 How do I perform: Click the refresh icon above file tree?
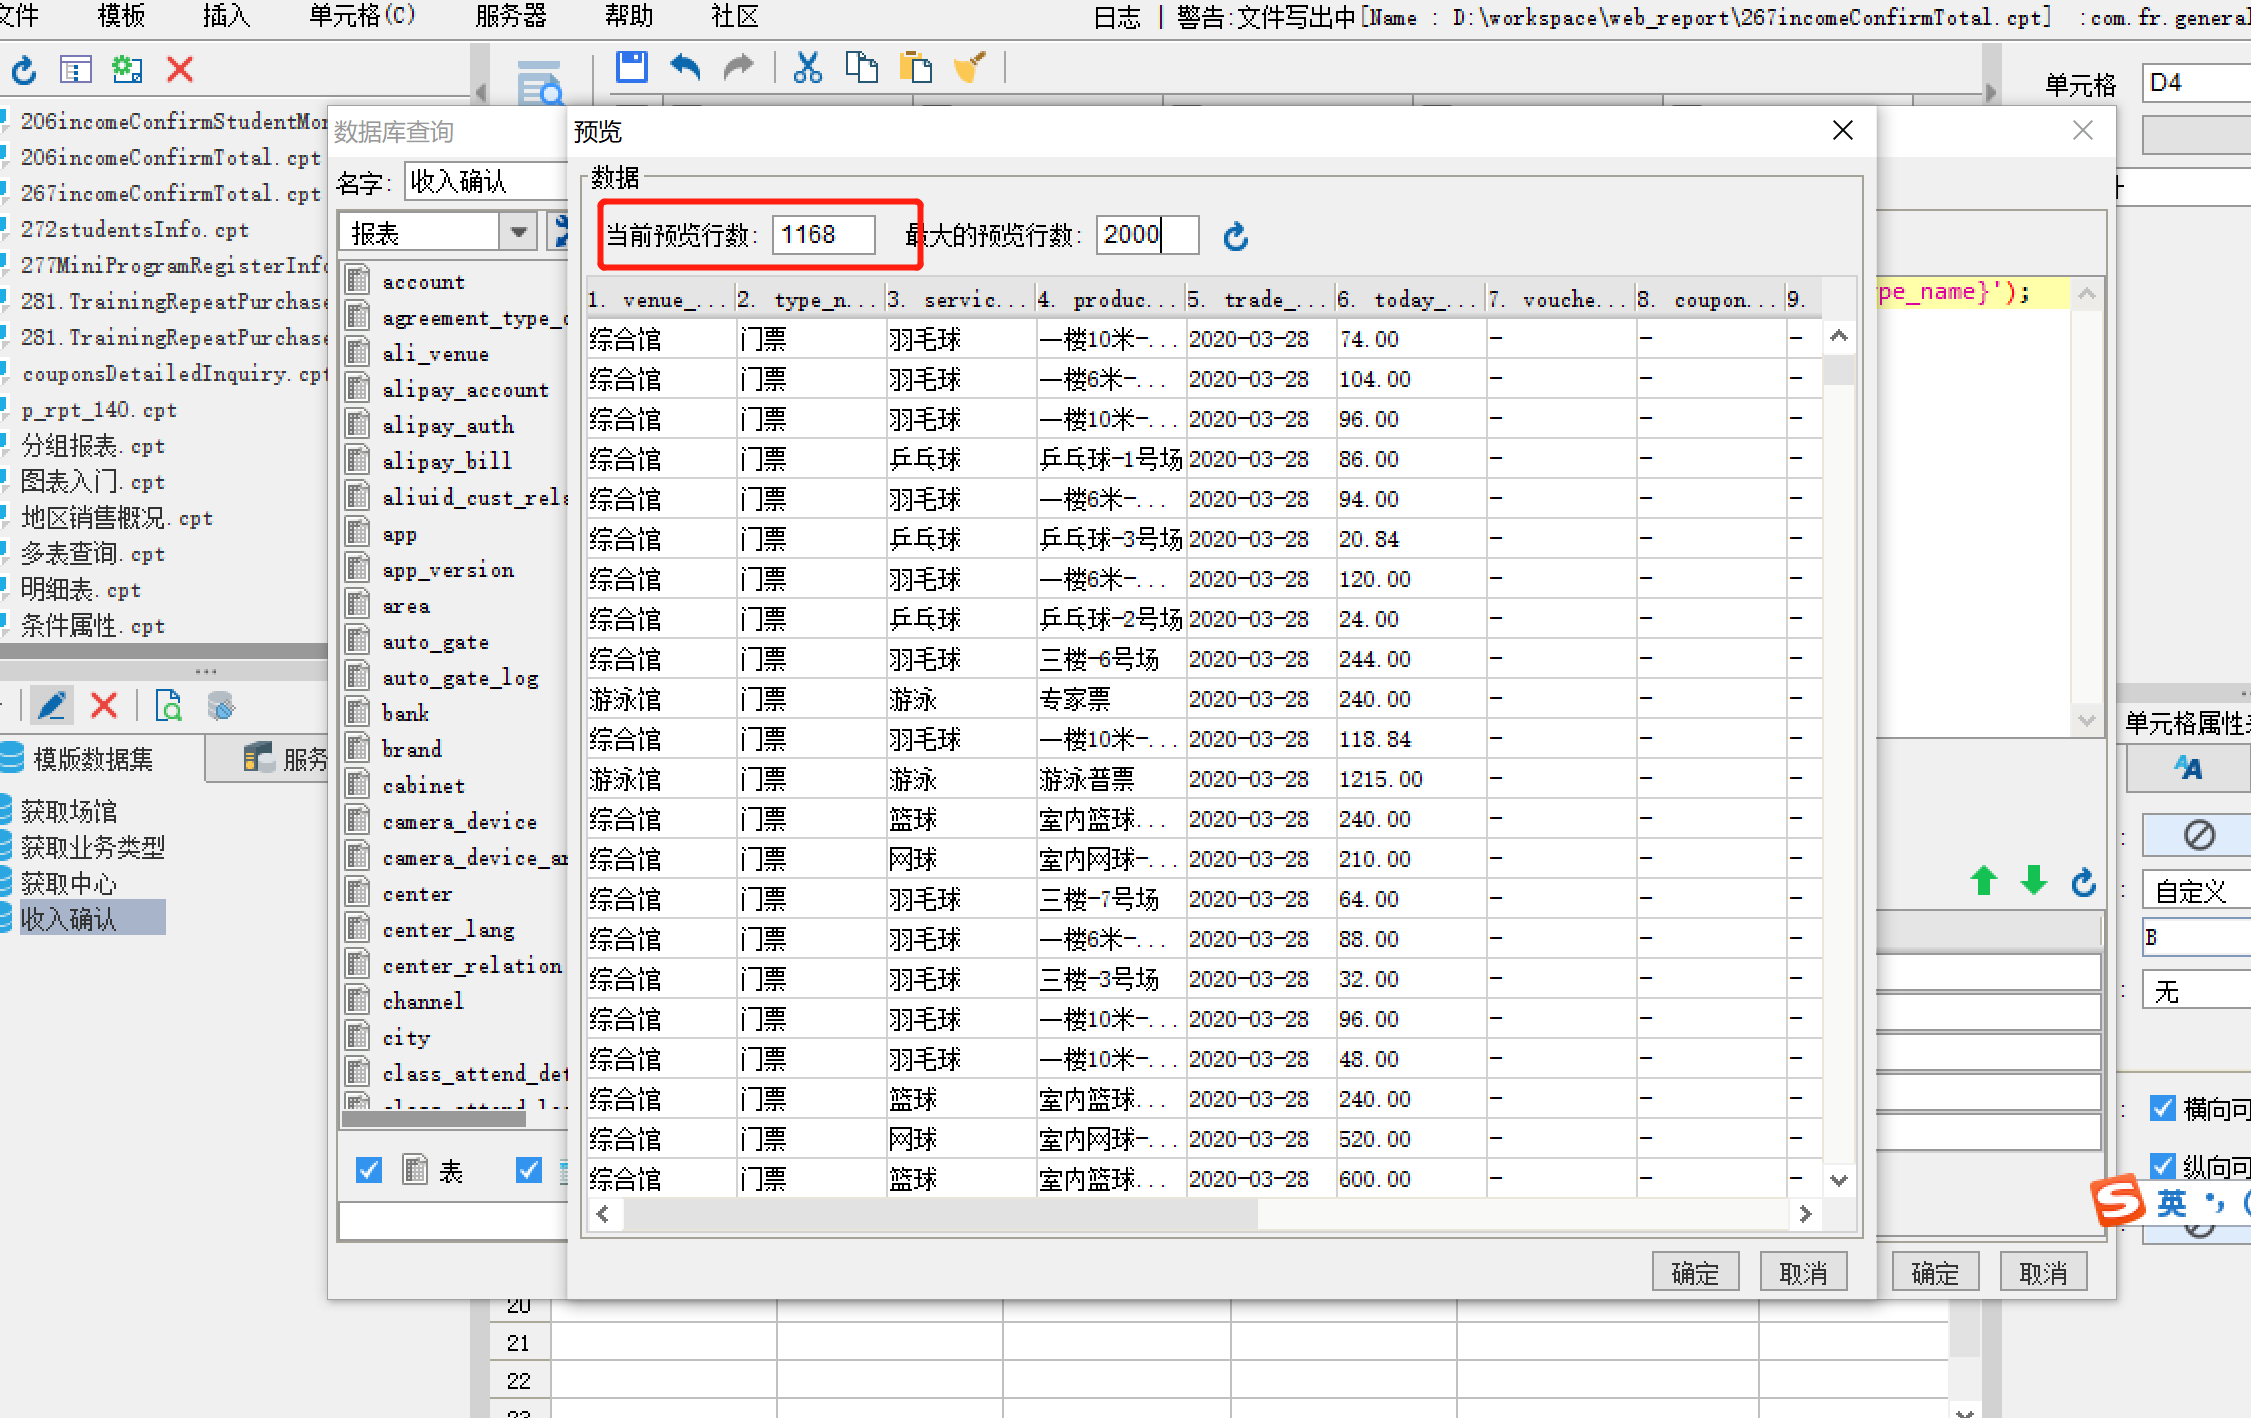(x=24, y=70)
